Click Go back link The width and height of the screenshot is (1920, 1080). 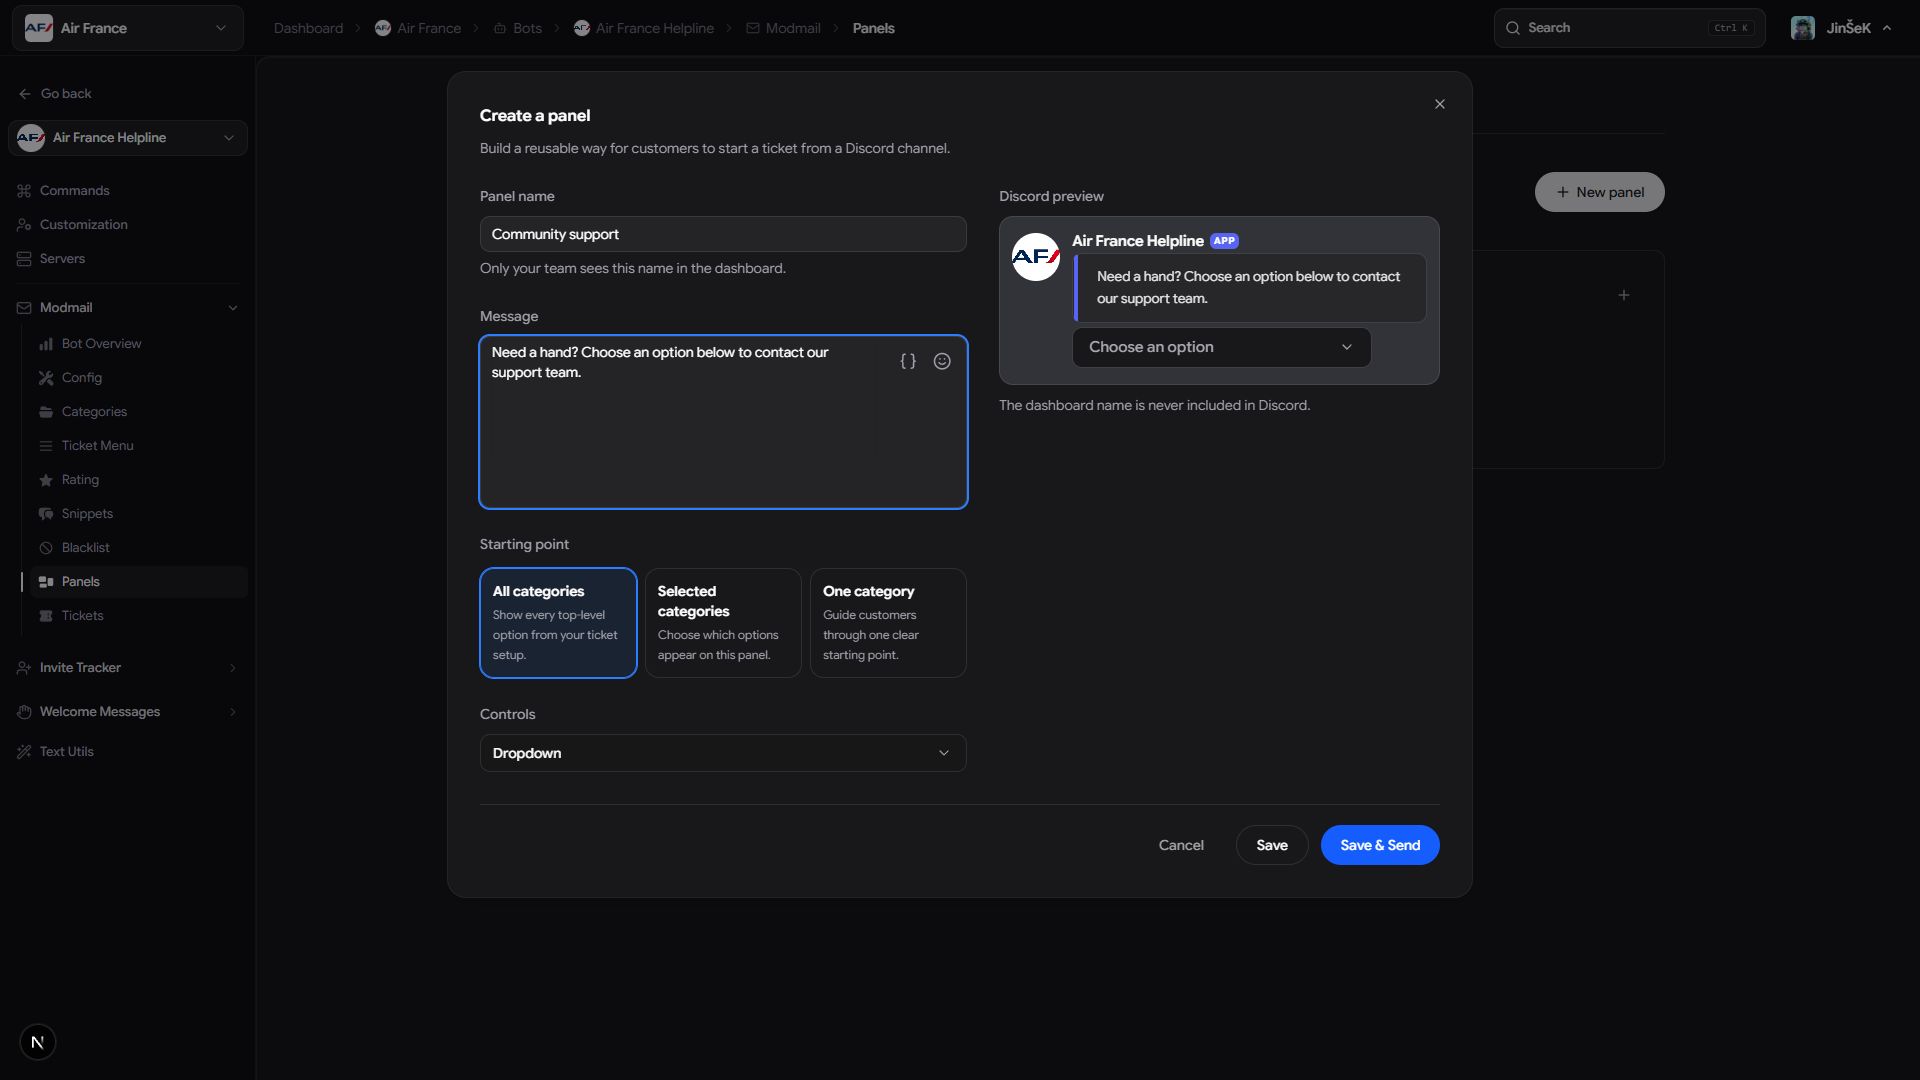tap(55, 94)
